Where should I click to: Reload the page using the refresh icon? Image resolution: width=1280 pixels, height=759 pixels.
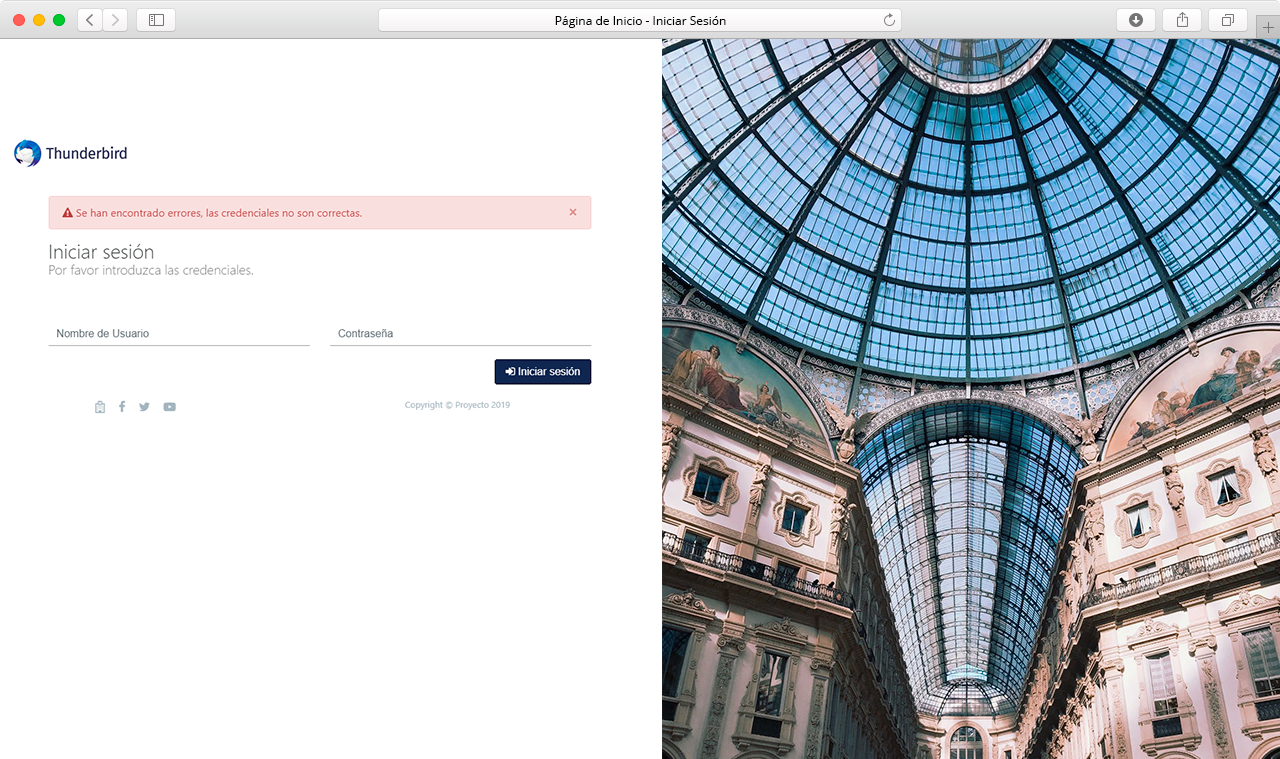888,19
